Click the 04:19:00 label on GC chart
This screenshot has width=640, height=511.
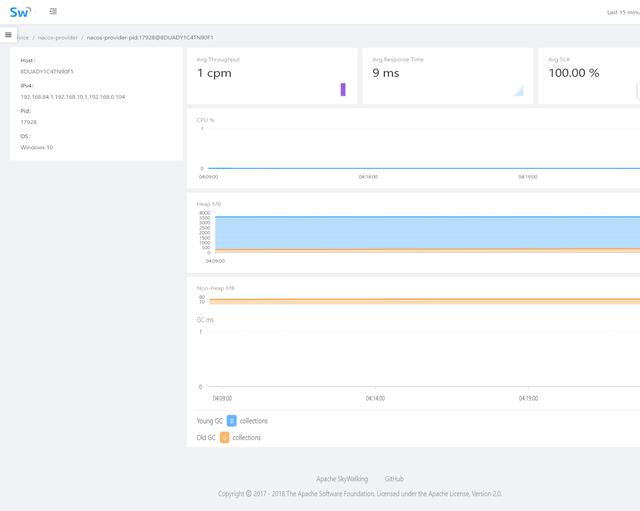click(x=528, y=398)
